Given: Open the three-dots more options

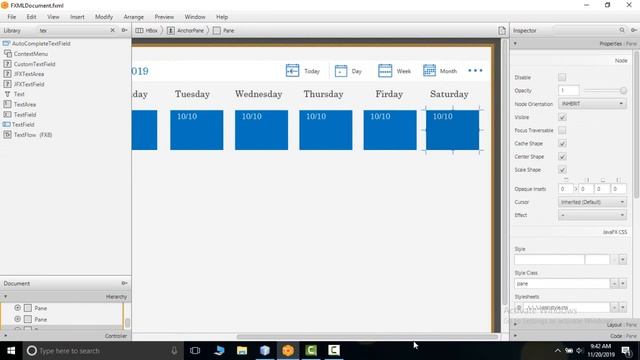Looking at the screenshot, I should tap(475, 71).
